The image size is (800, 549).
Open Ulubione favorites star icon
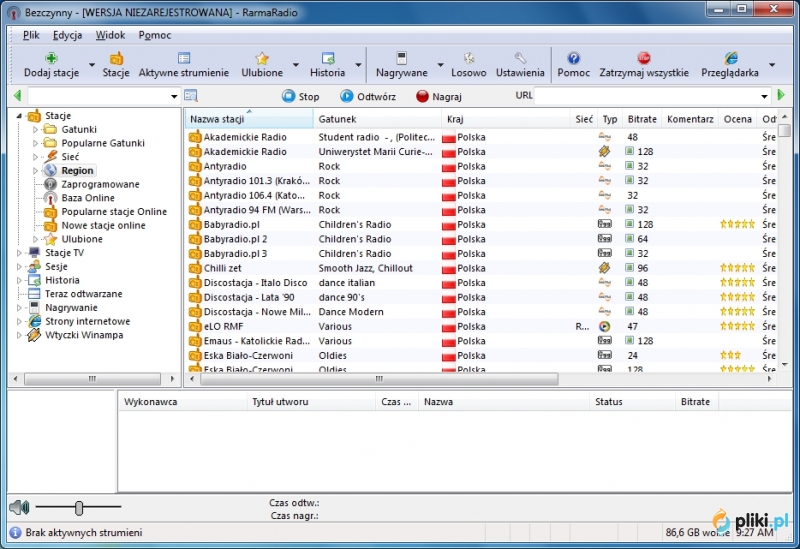coord(262,58)
